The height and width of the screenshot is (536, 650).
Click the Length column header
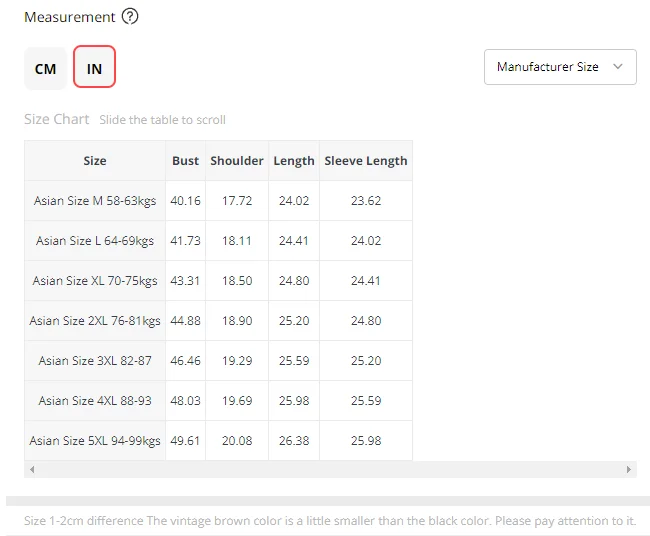point(294,161)
